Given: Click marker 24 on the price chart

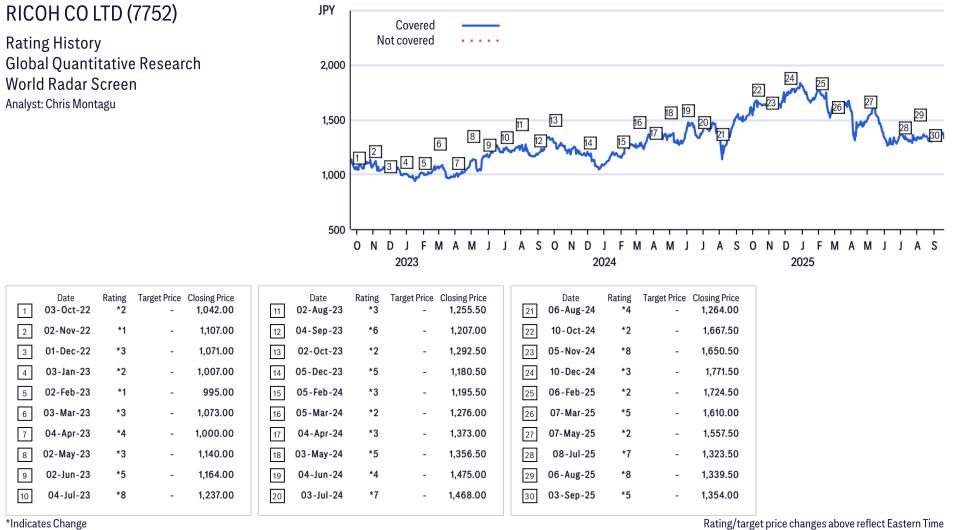Looking at the screenshot, I should [x=790, y=78].
